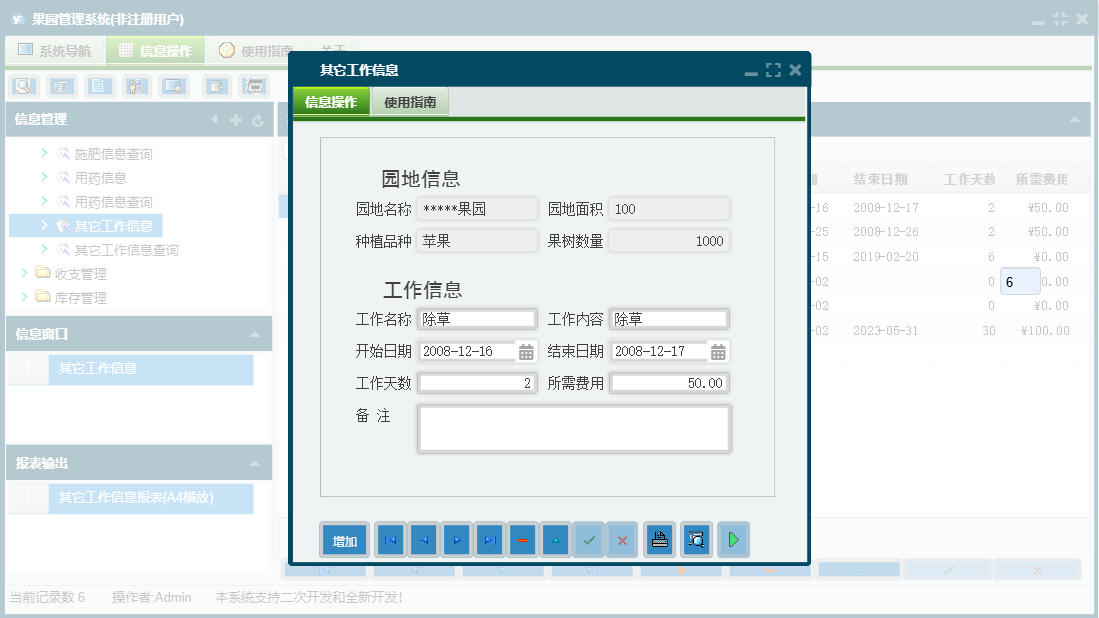Open the 结束日期 calendar picker
The image size is (1099, 618).
pos(719,351)
